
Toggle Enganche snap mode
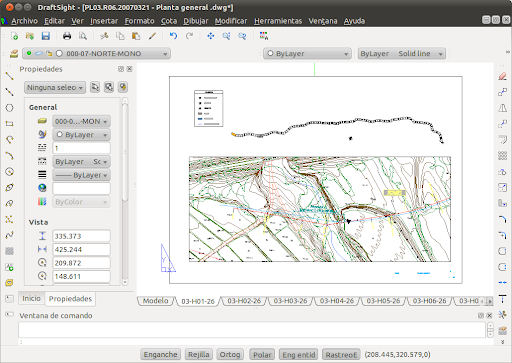(x=161, y=354)
